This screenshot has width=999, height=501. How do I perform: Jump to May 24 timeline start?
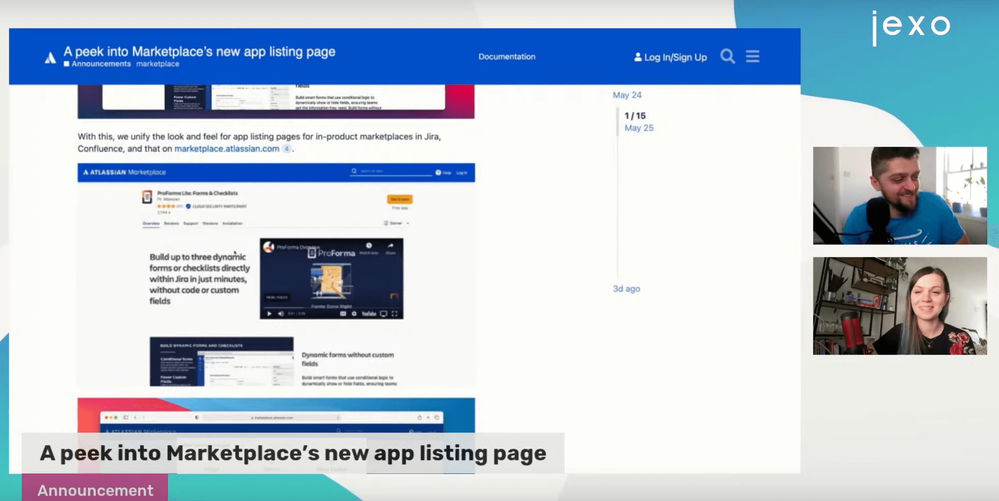click(x=627, y=95)
